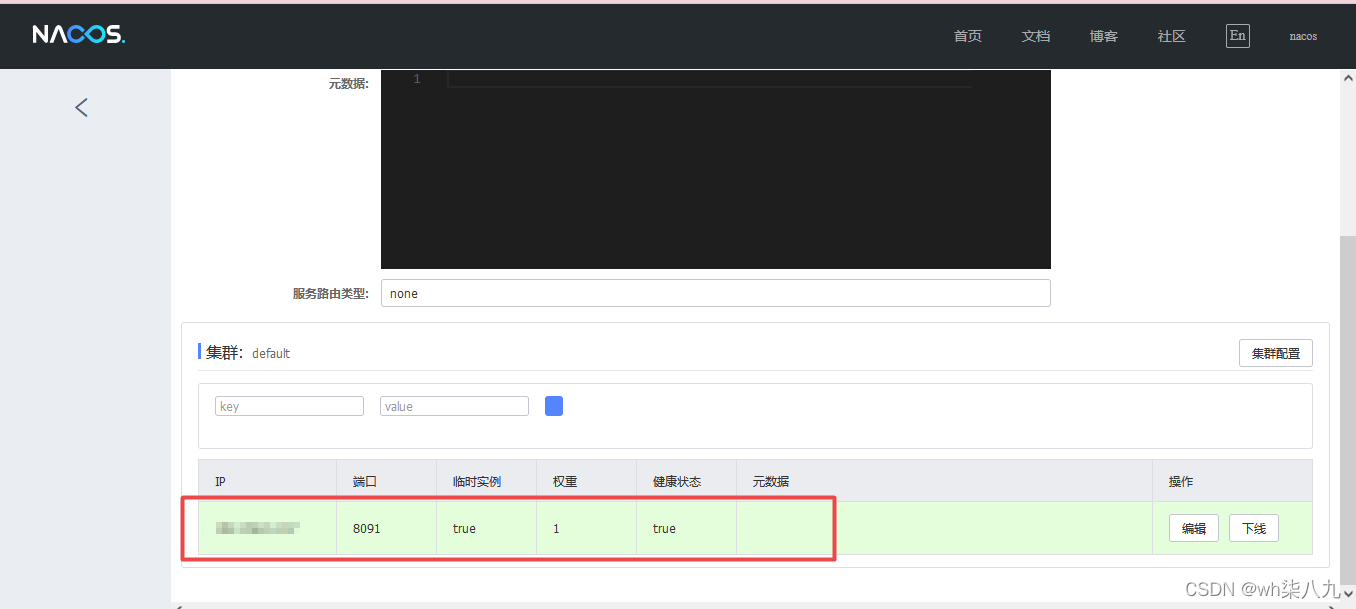Open the 社区 navigation link
Screen dimensions: 1356x609
click(x=1172, y=36)
